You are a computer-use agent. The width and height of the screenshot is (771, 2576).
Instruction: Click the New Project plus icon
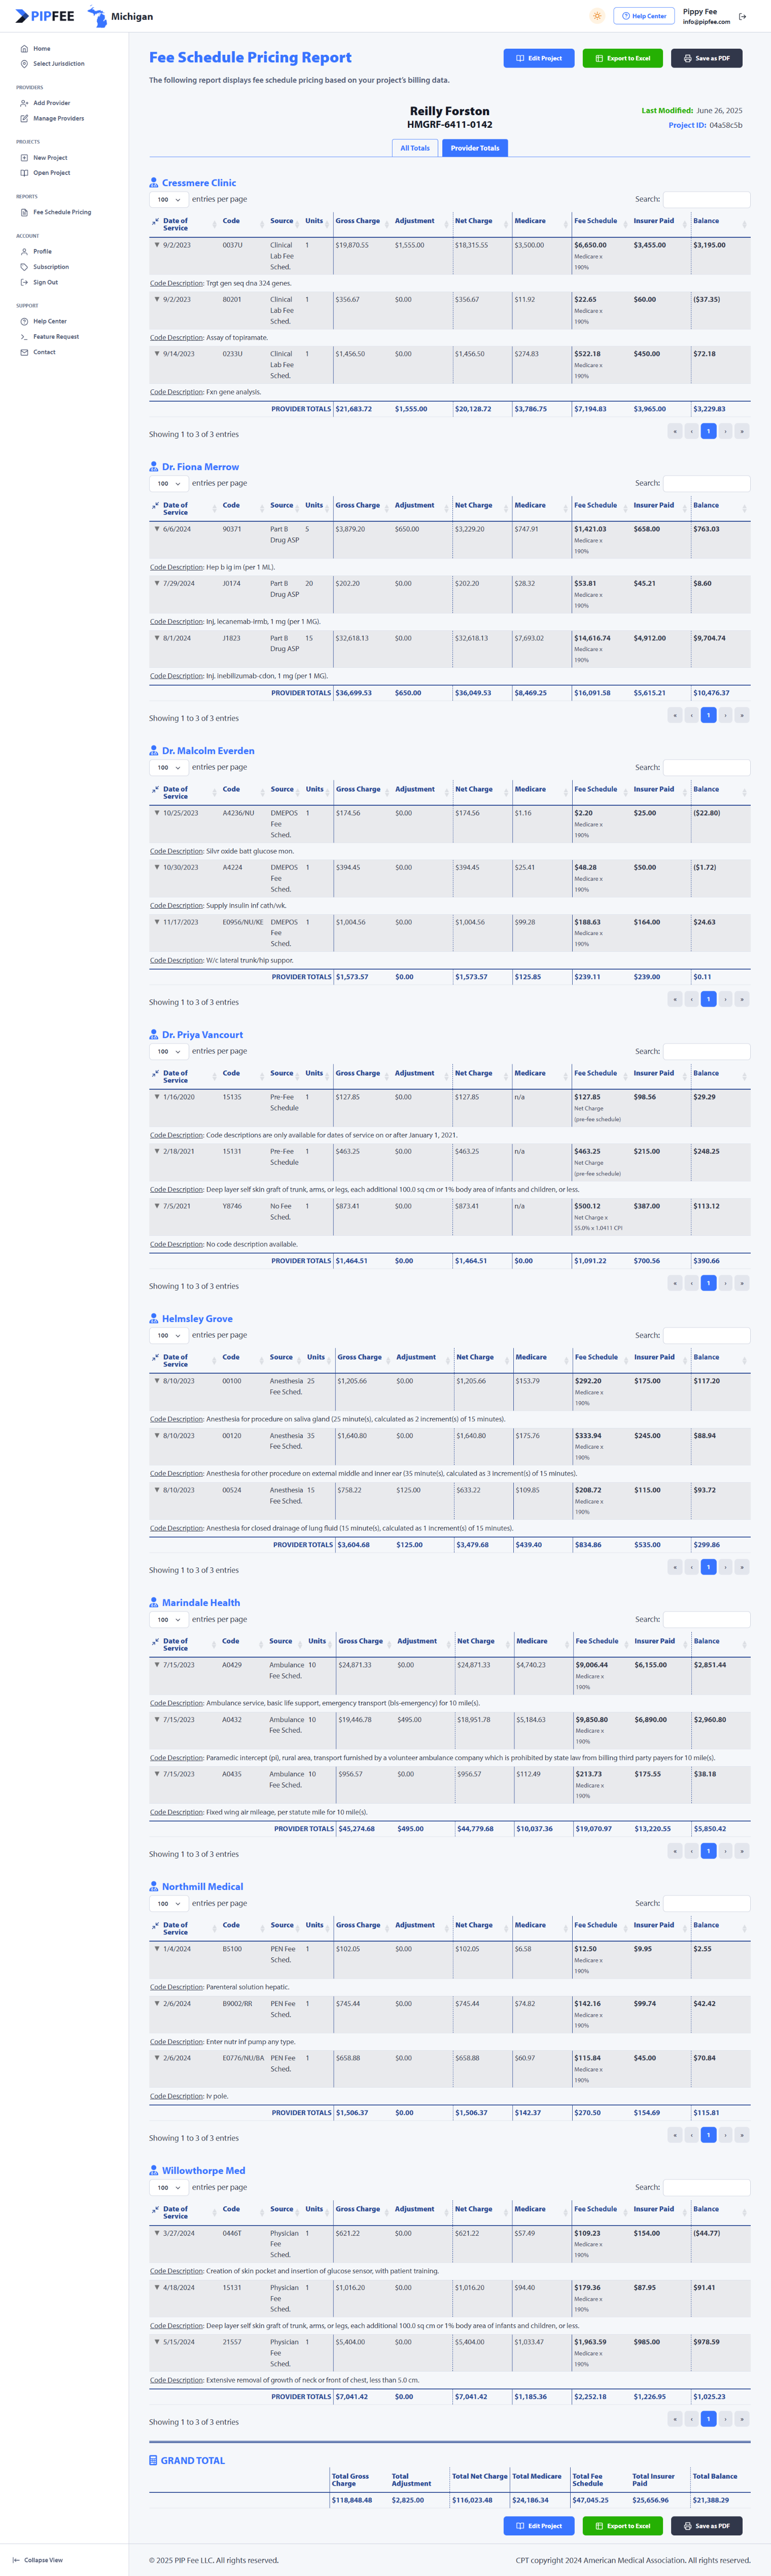point(24,158)
